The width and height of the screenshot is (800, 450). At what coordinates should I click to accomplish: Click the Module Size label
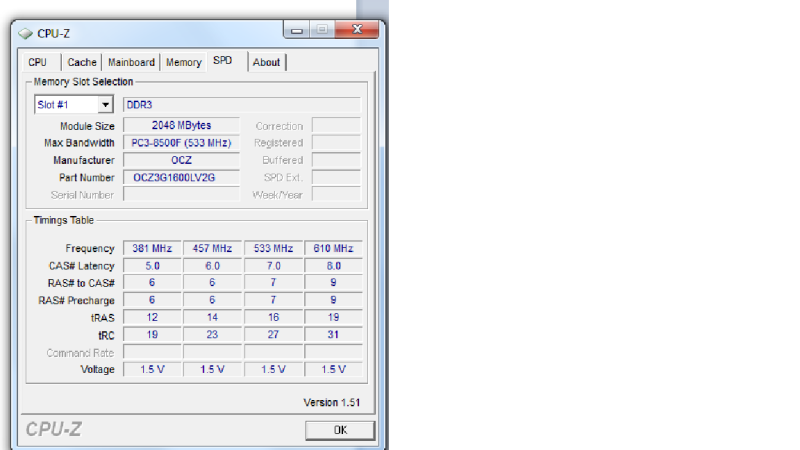tap(87, 126)
